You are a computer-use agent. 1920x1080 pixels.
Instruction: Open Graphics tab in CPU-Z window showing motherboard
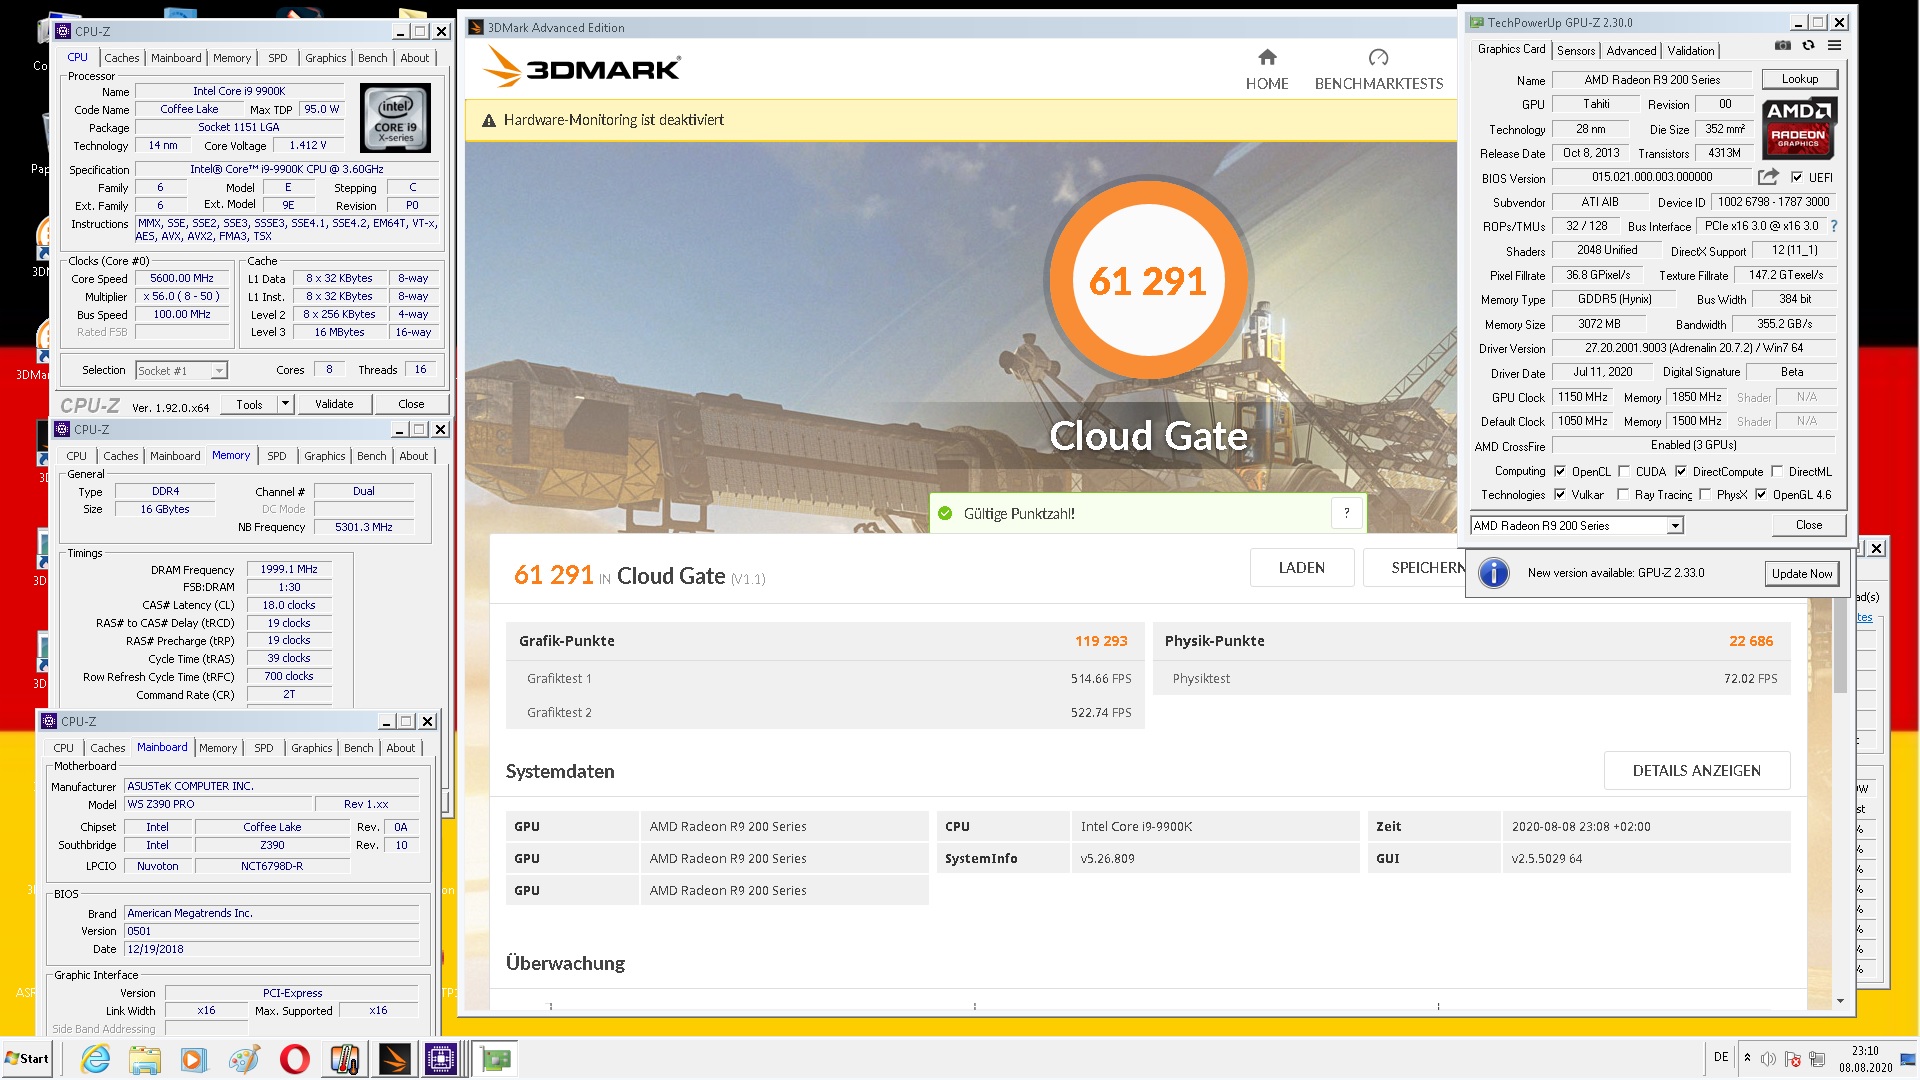(312, 748)
